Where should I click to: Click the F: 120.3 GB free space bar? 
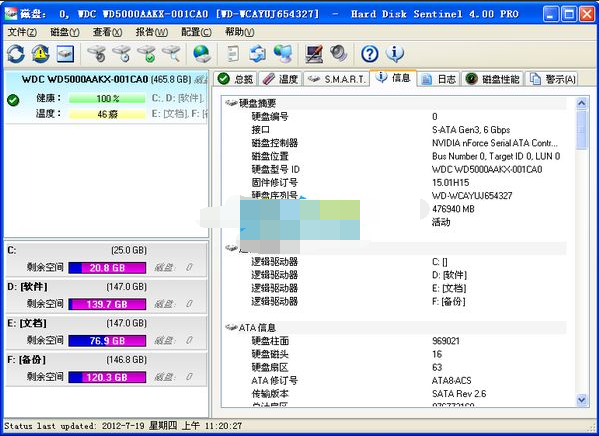(107, 377)
